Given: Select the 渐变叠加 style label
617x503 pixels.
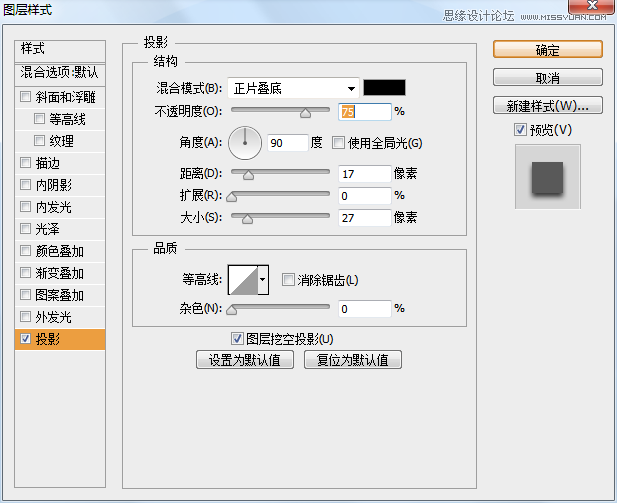Looking at the screenshot, I should (x=60, y=273).
